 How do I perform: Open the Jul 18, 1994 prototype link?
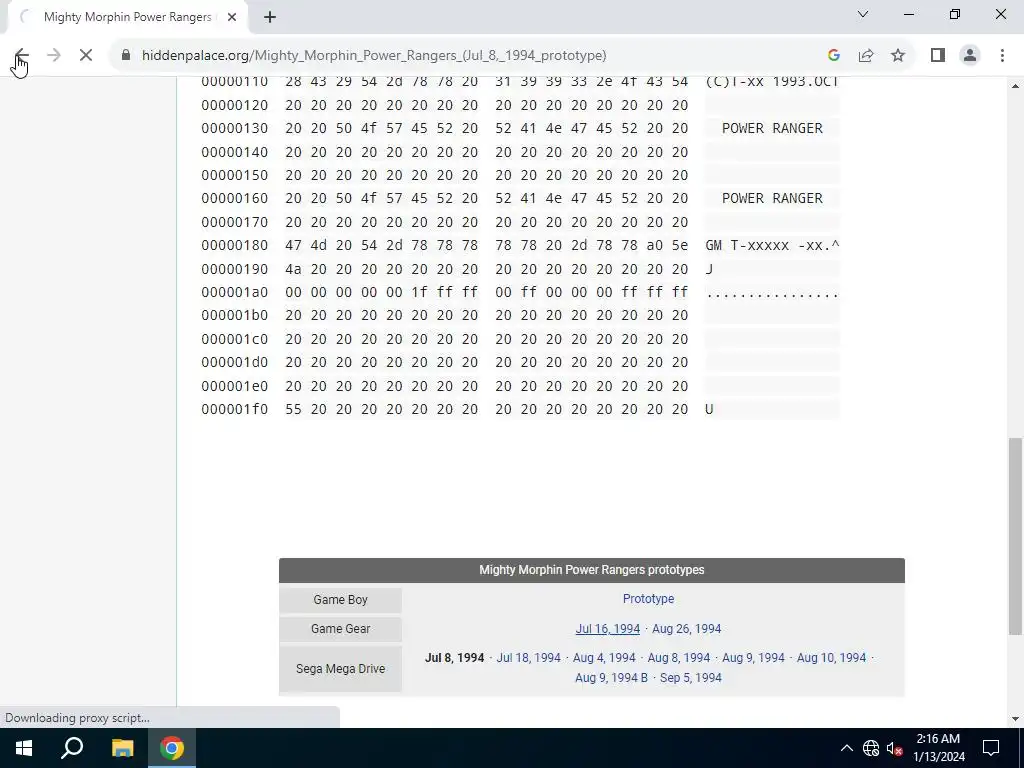[528, 658]
